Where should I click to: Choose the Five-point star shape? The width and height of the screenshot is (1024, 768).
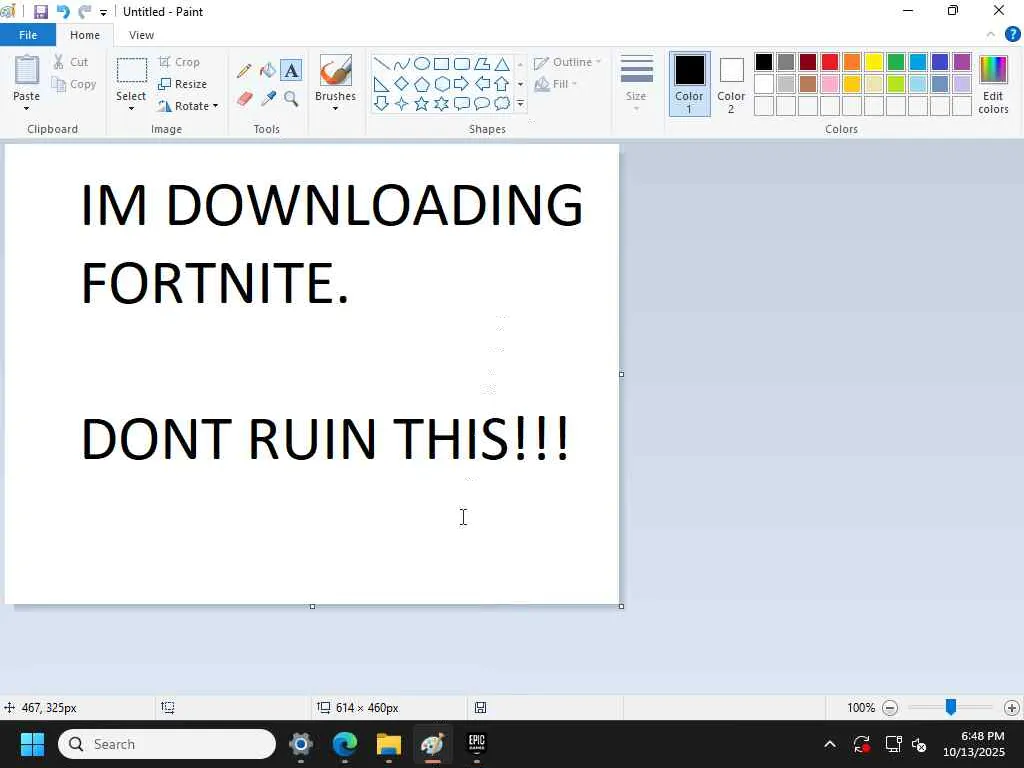coord(422,103)
